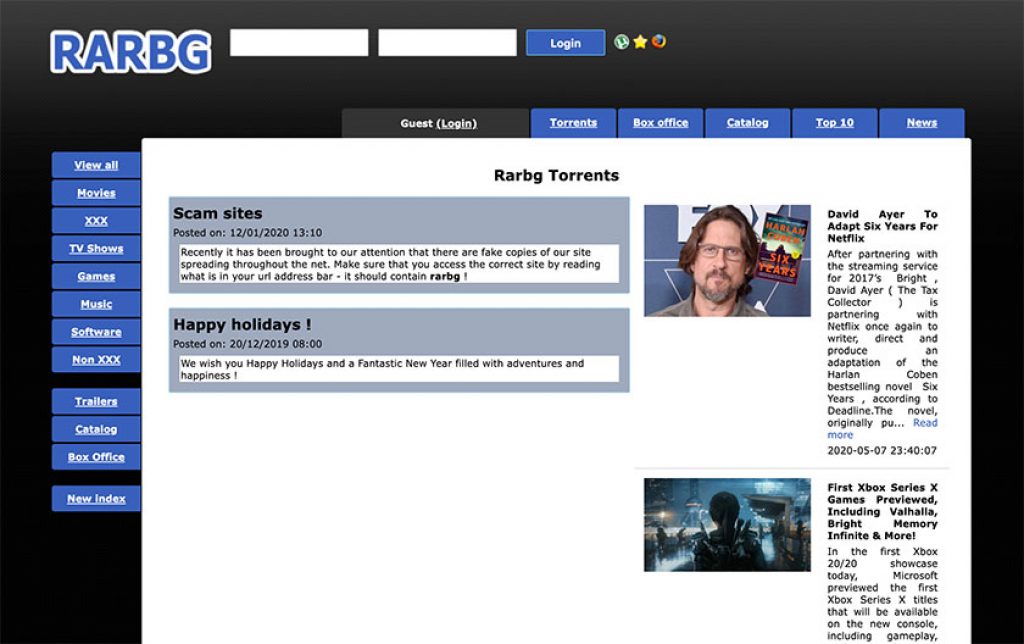Switch to the Box office tab
1024x644 pixels.
click(x=660, y=123)
